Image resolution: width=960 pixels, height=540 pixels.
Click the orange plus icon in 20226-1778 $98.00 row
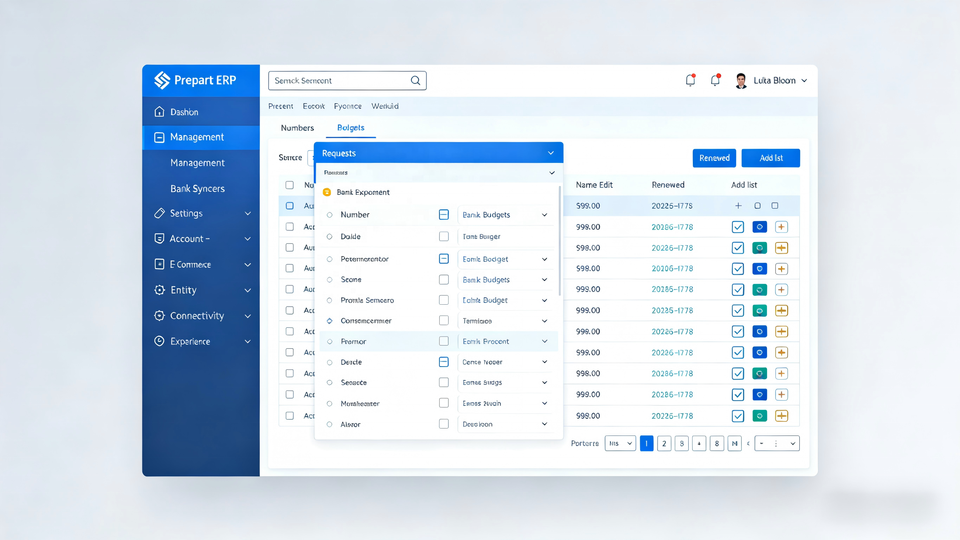781,248
